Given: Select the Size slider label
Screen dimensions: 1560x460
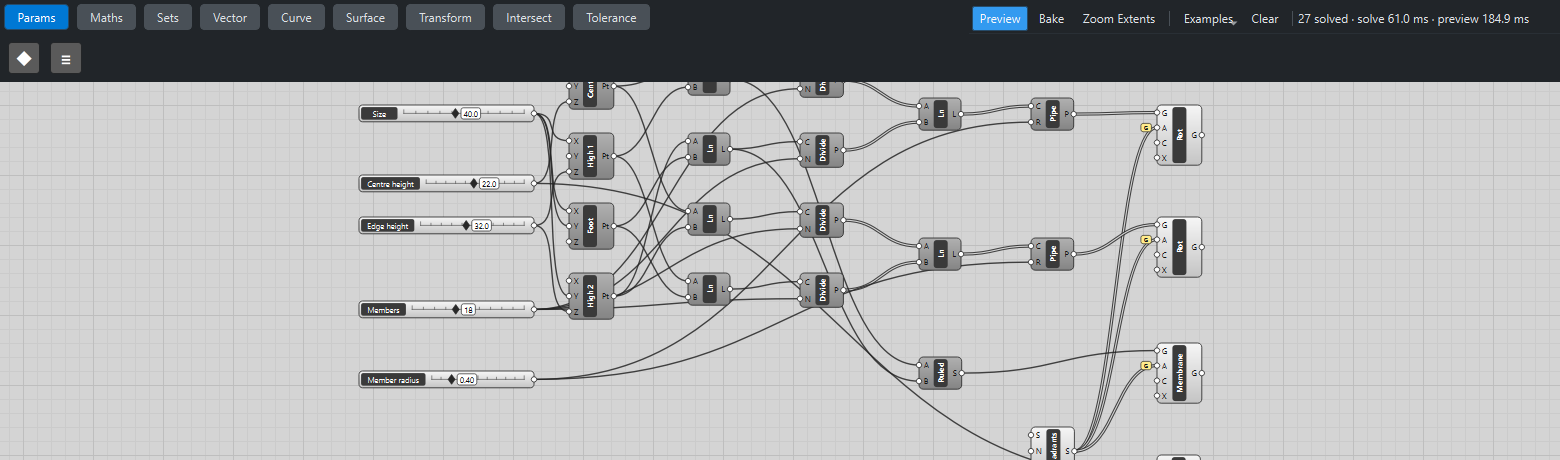Looking at the screenshot, I should [x=380, y=114].
